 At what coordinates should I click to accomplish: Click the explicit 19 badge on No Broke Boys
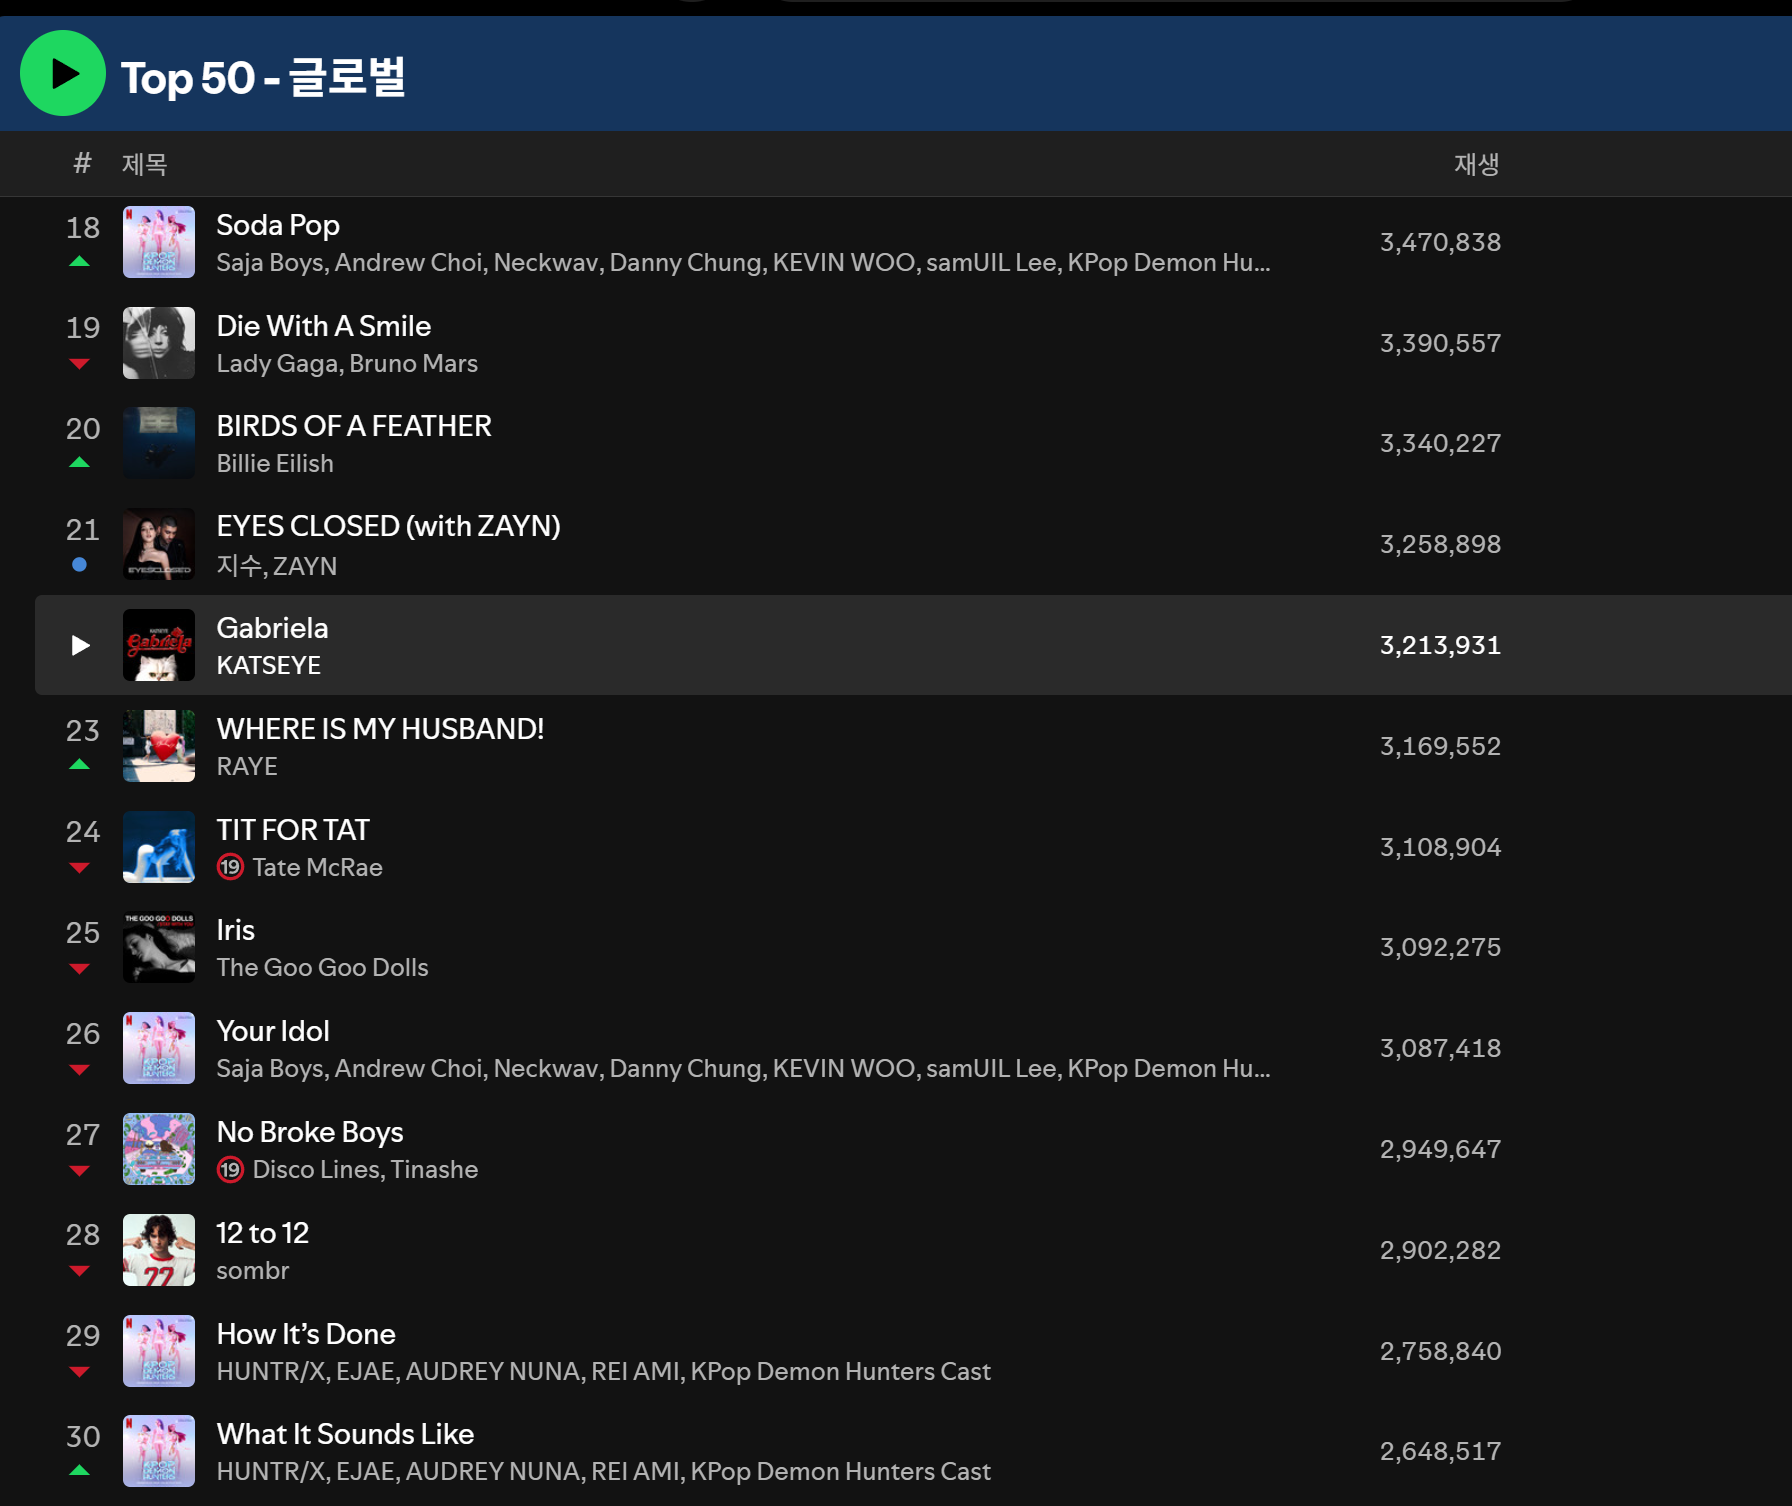pyautogui.click(x=231, y=1170)
